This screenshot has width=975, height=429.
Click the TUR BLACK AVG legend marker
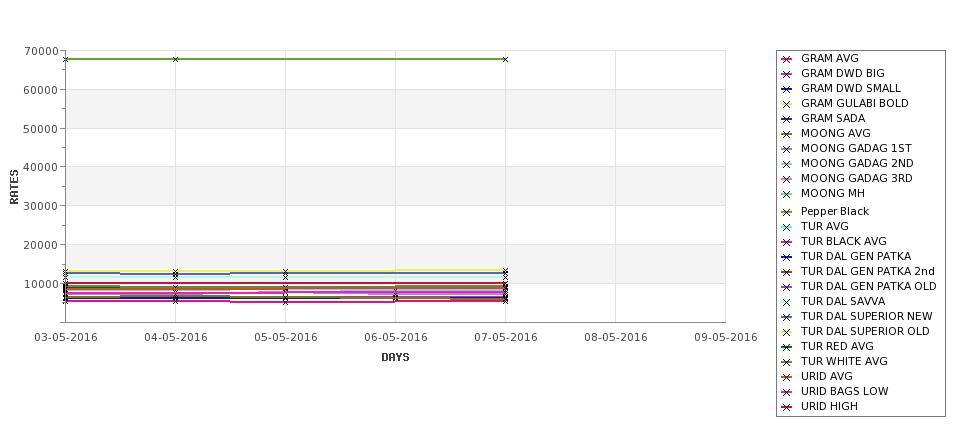786,242
